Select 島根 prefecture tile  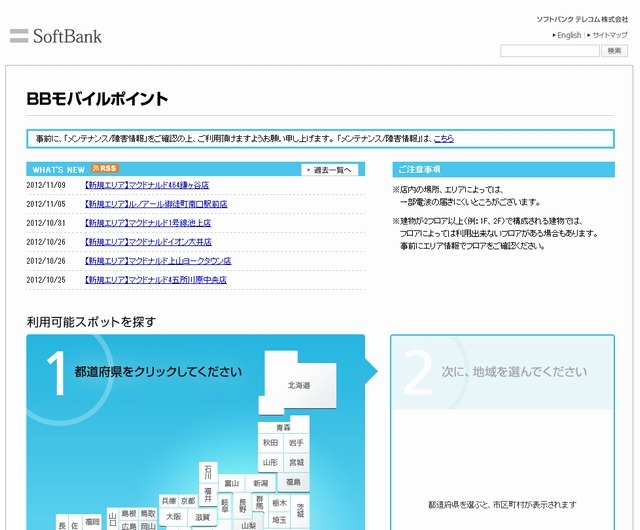pyautogui.click(x=129, y=513)
